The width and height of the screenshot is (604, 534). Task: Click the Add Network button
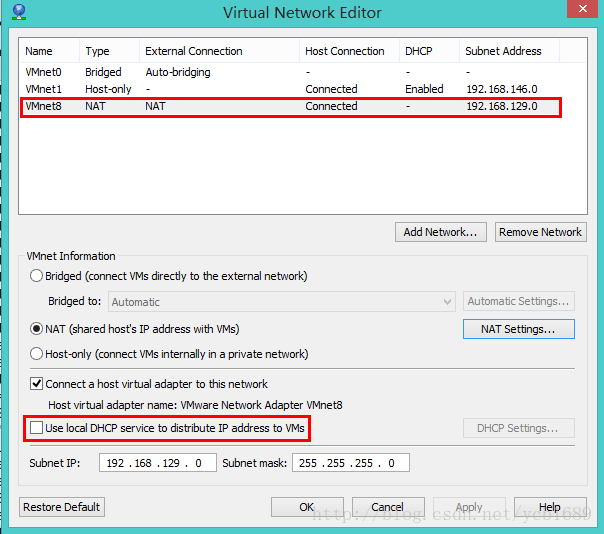click(x=441, y=232)
